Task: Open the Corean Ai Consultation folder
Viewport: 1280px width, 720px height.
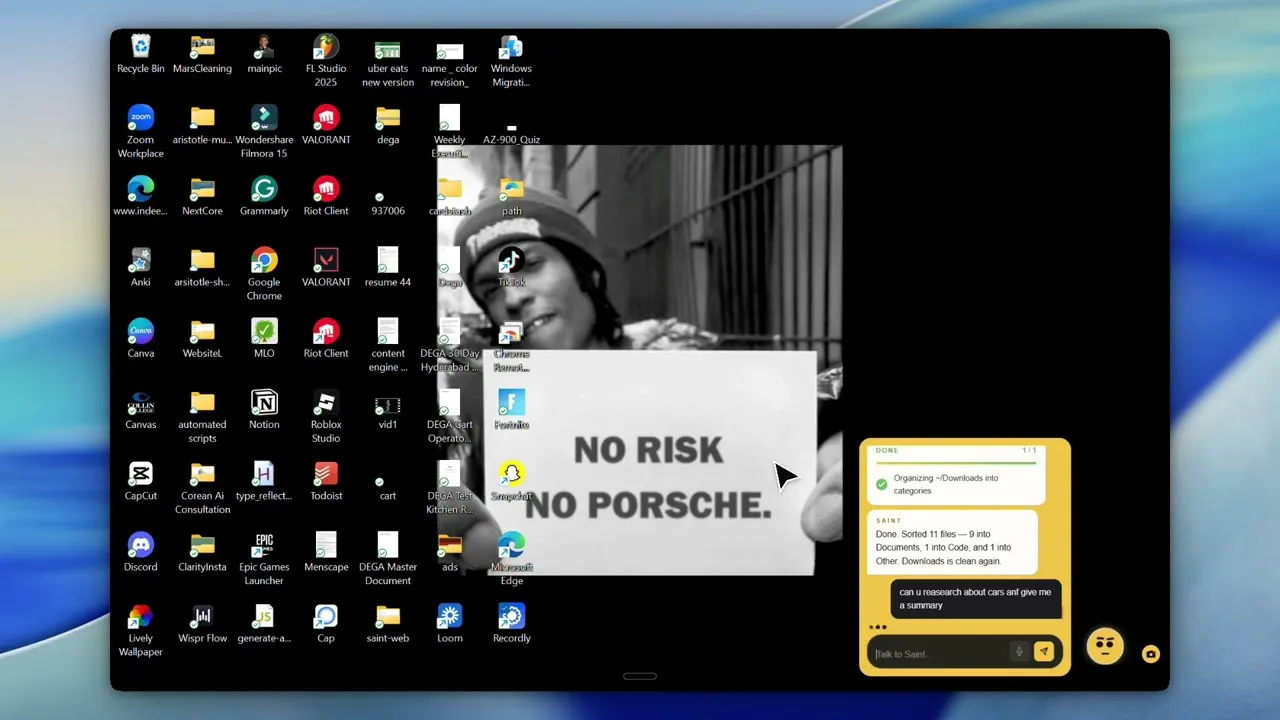Action: 203,487
